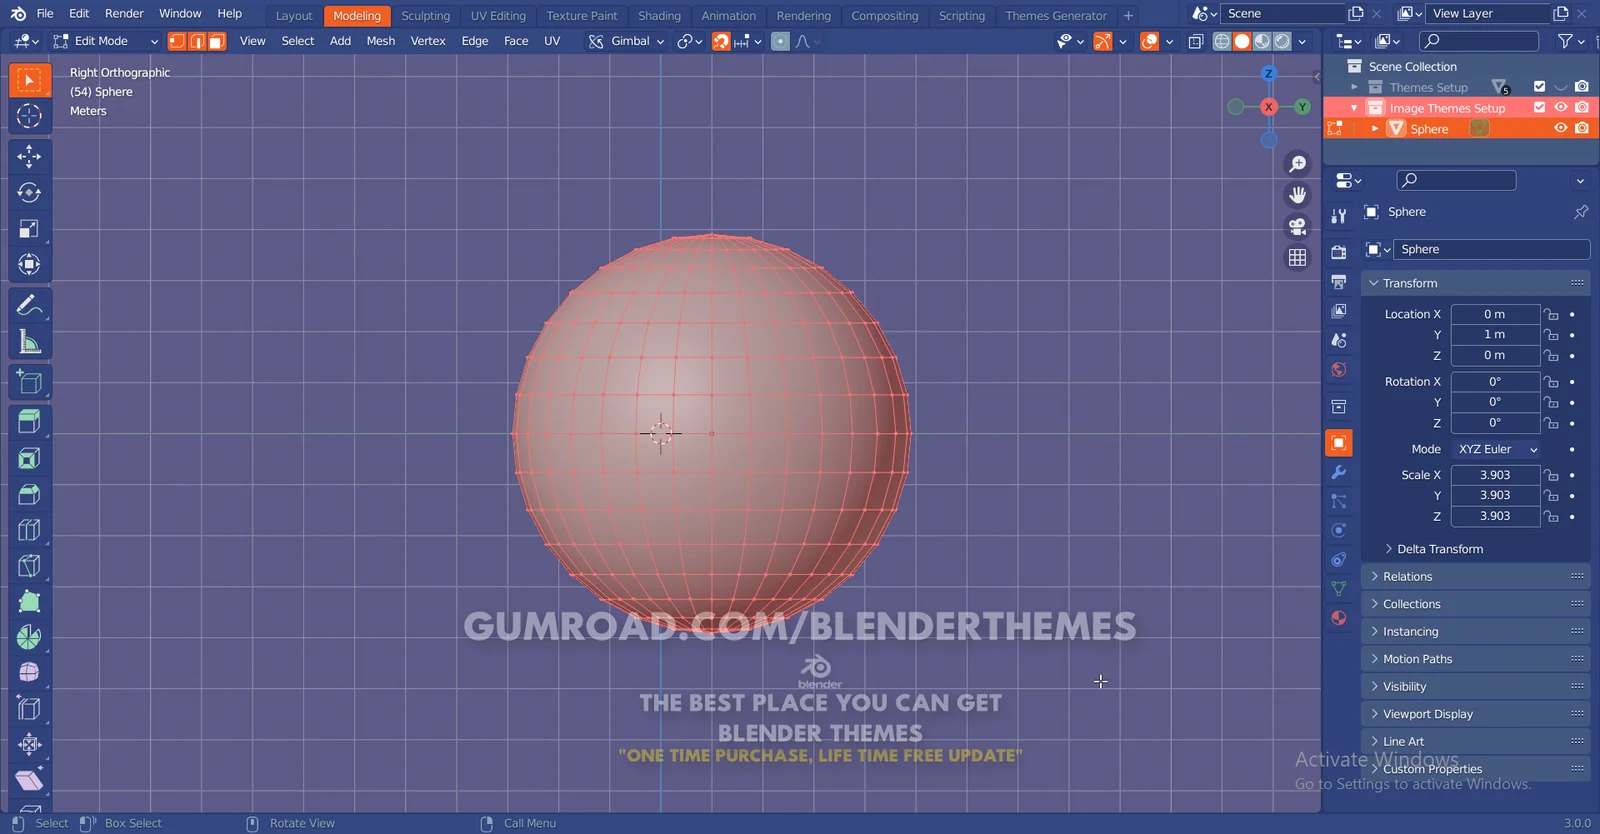This screenshot has width=1600, height=834.
Task: Click the Sphere object name field
Action: point(1491,249)
